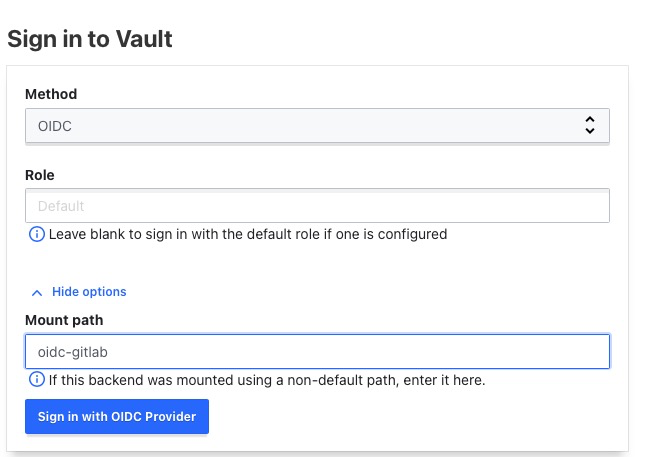Click the word Provider on sign-in button

170,417
